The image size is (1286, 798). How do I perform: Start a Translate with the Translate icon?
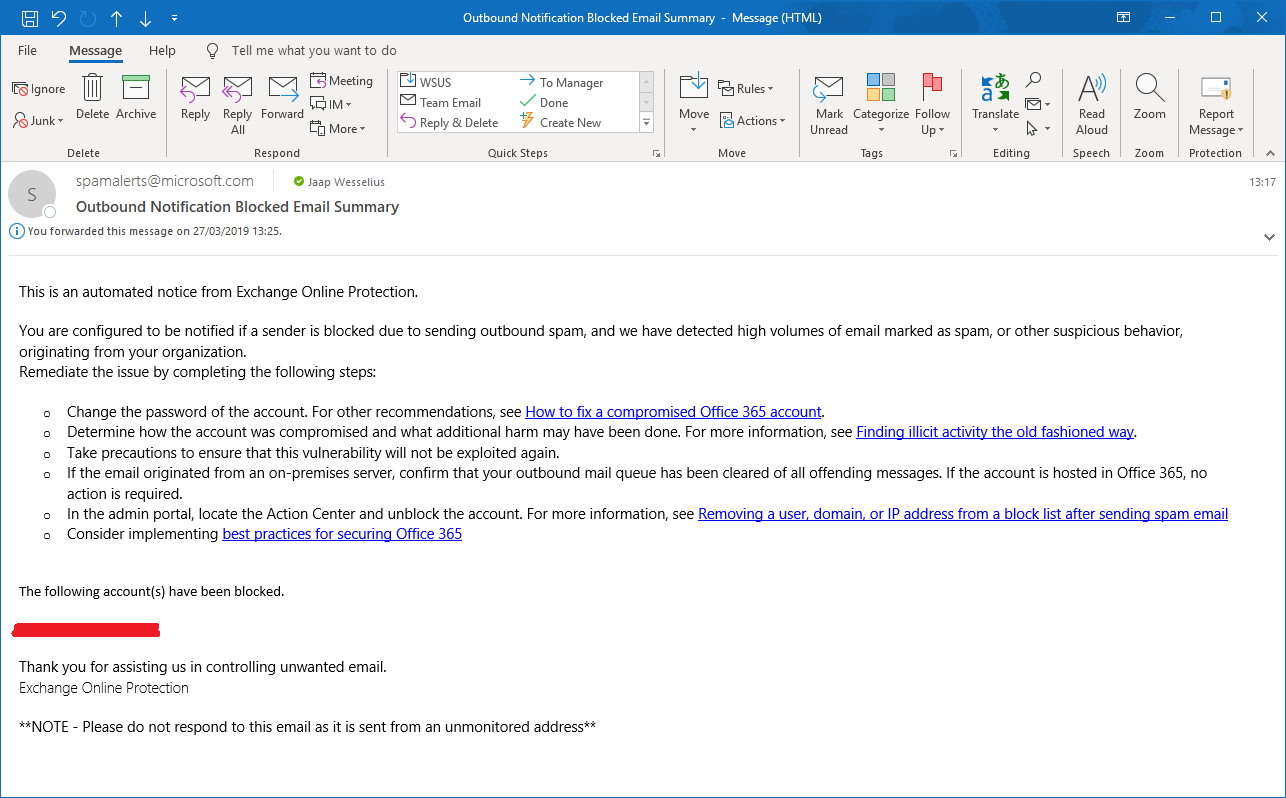994,97
